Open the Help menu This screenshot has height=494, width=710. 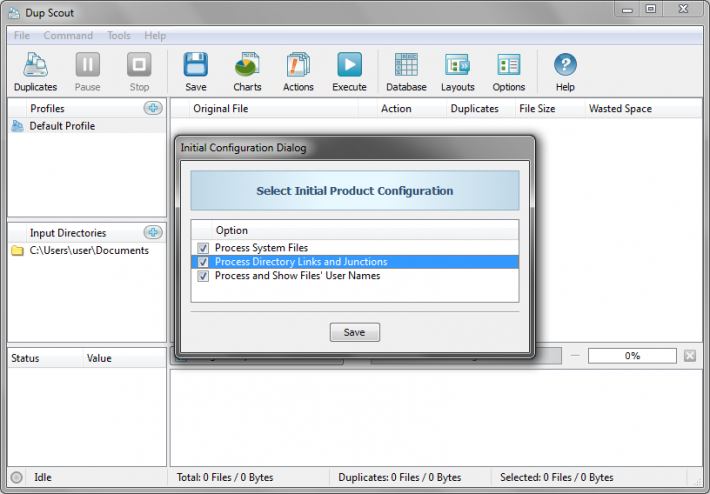tap(155, 35)
